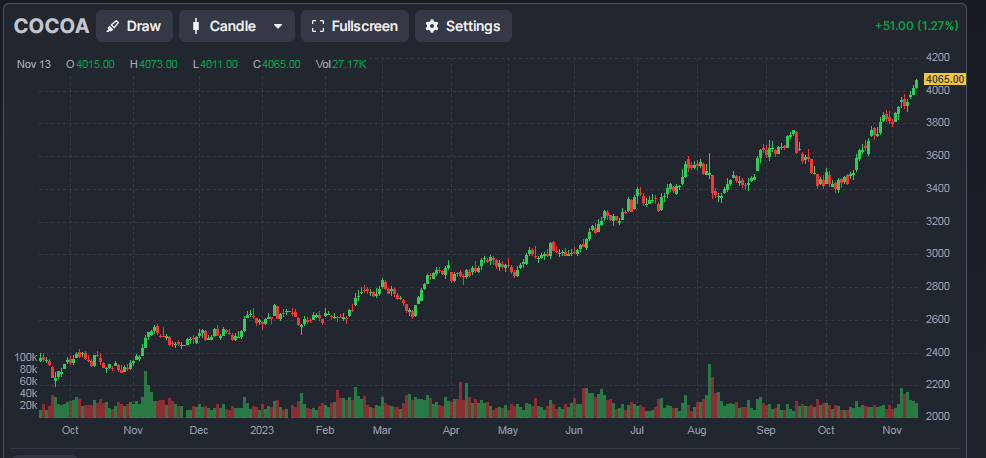Click the +51.00 (1.27%) price change
The image size is (986, 458).
click(x=916, y=26)
